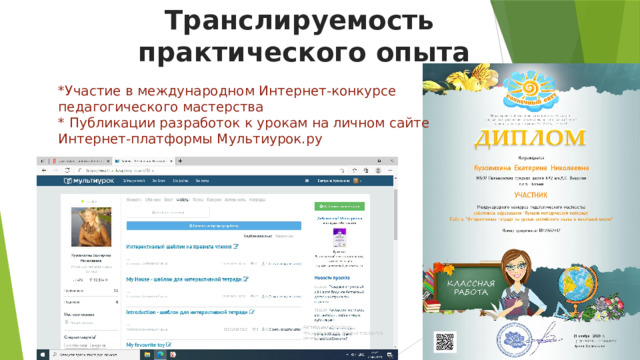Open the Активность profile tab

(x=235, y=200)
